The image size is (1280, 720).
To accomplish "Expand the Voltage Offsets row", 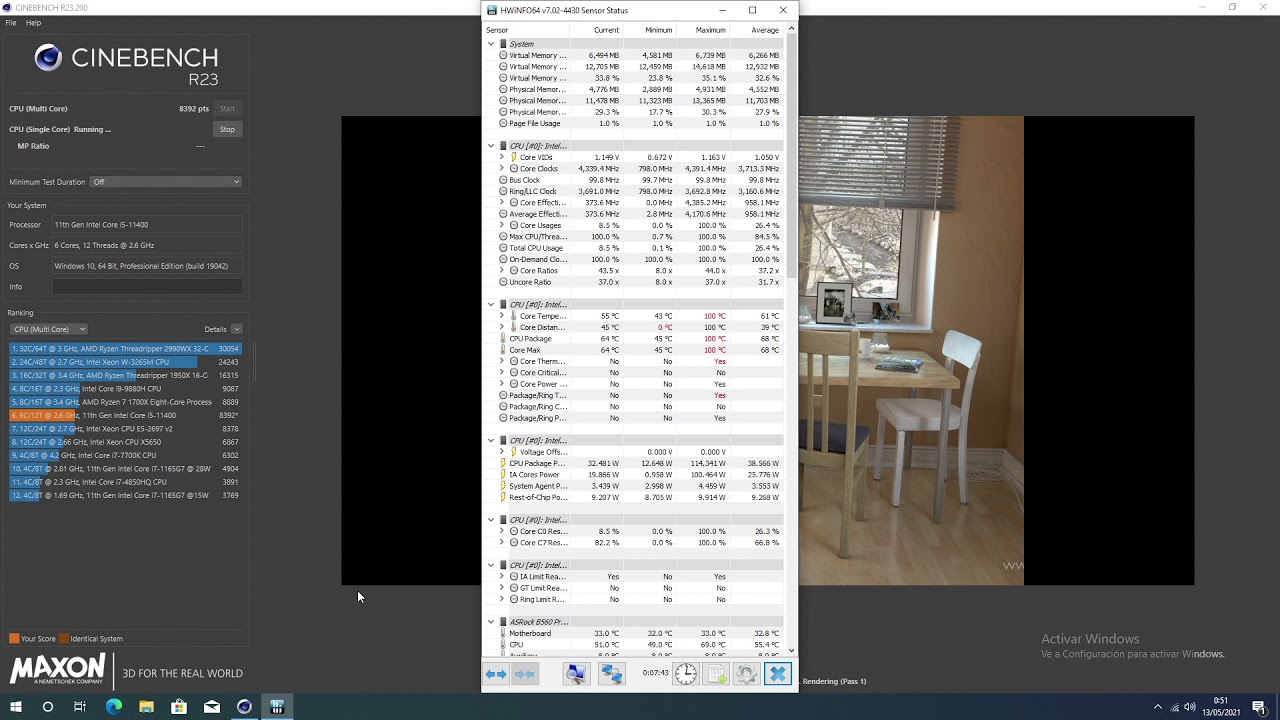I will [502, 452].
